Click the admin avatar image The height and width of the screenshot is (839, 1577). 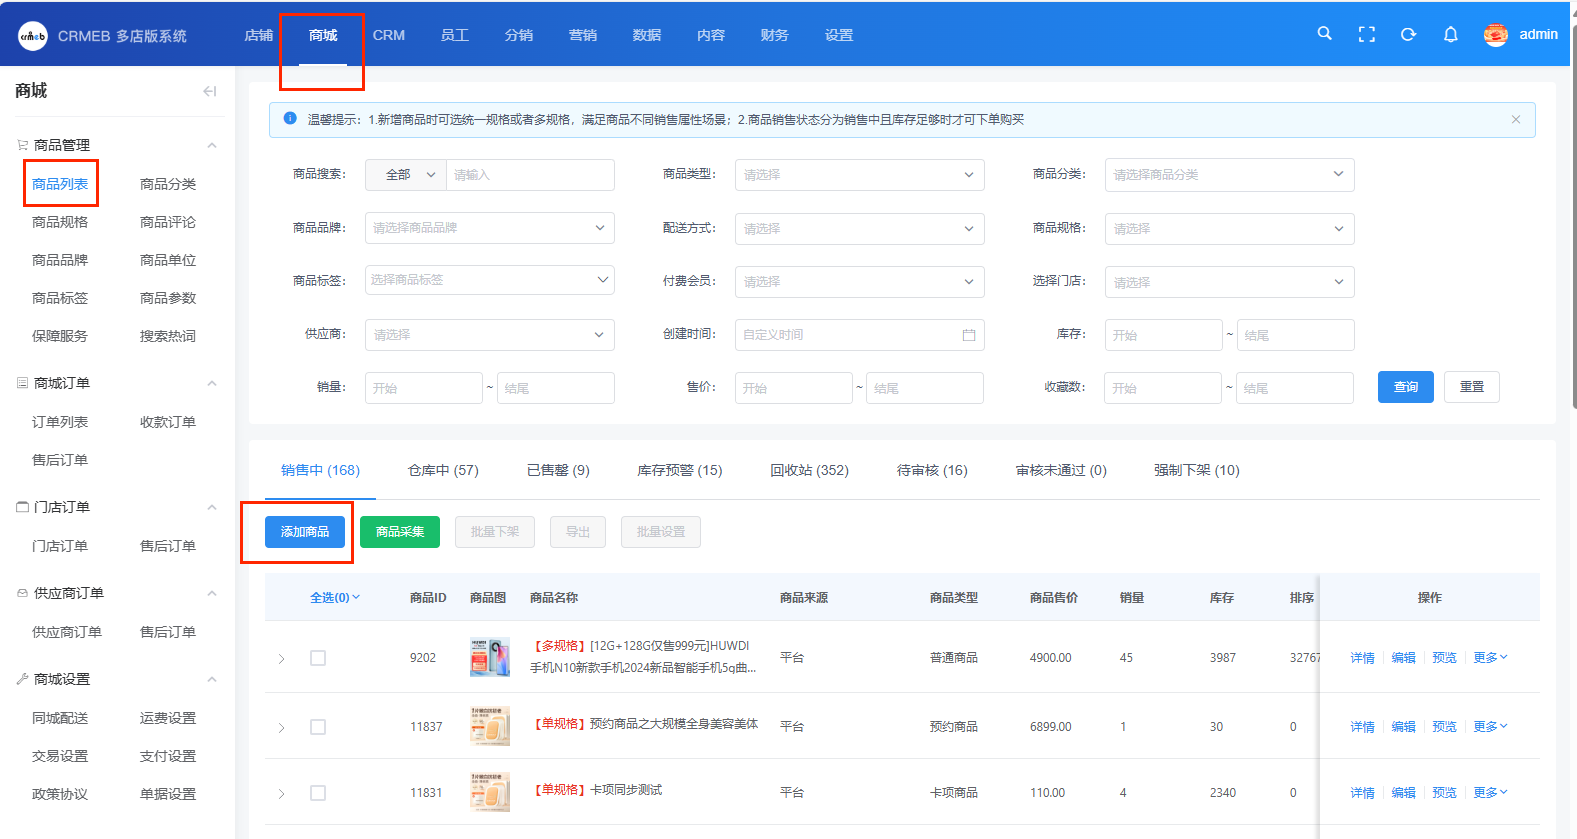(1495, 35)
